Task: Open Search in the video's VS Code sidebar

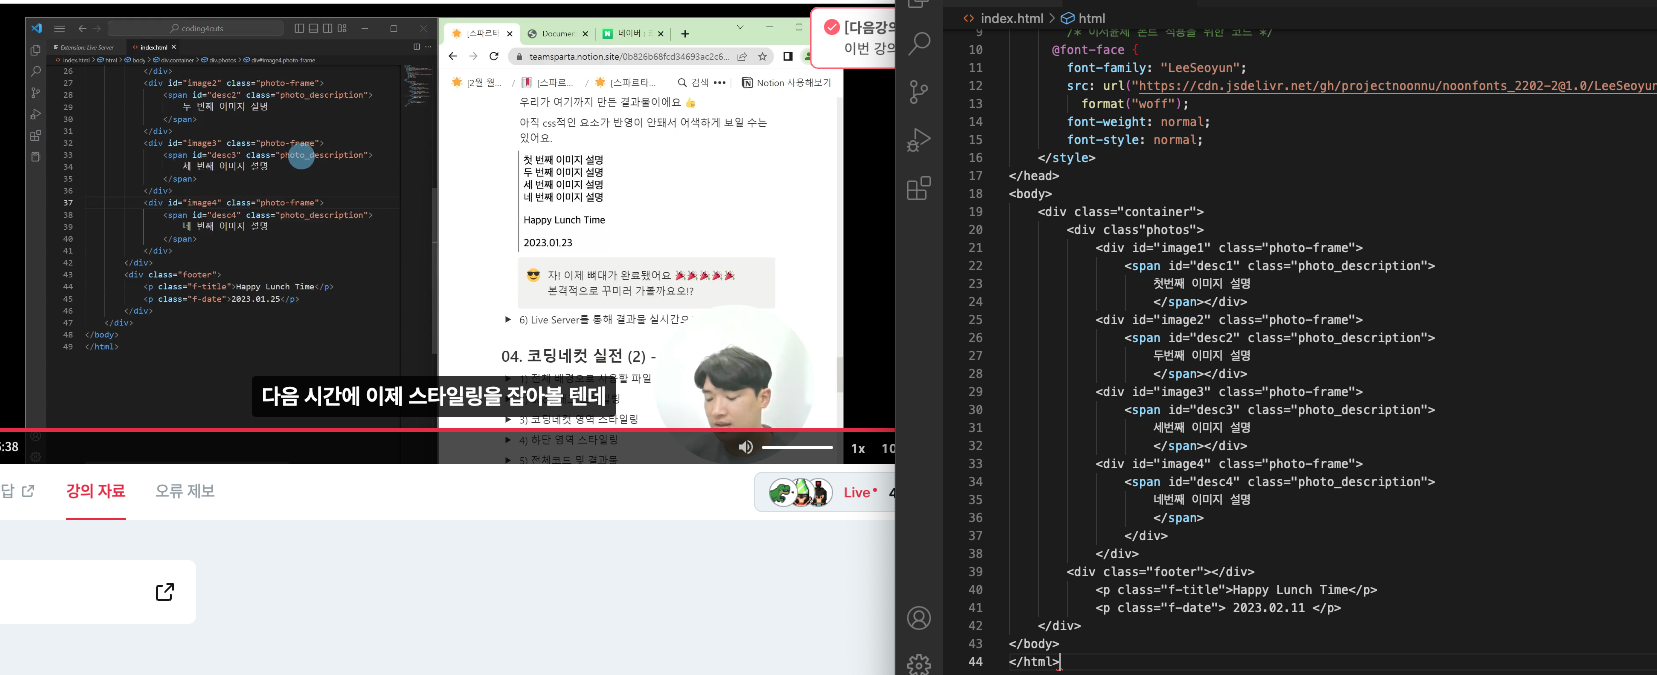Action: (35, 71)
